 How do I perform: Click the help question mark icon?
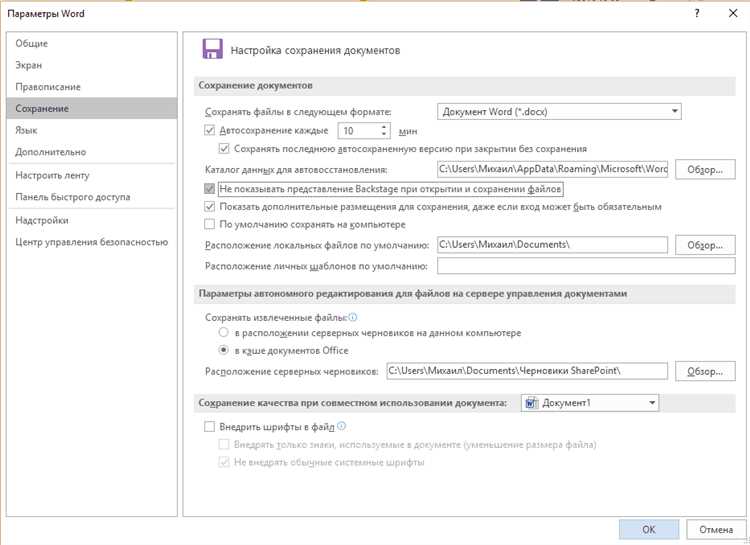[697, 13]
